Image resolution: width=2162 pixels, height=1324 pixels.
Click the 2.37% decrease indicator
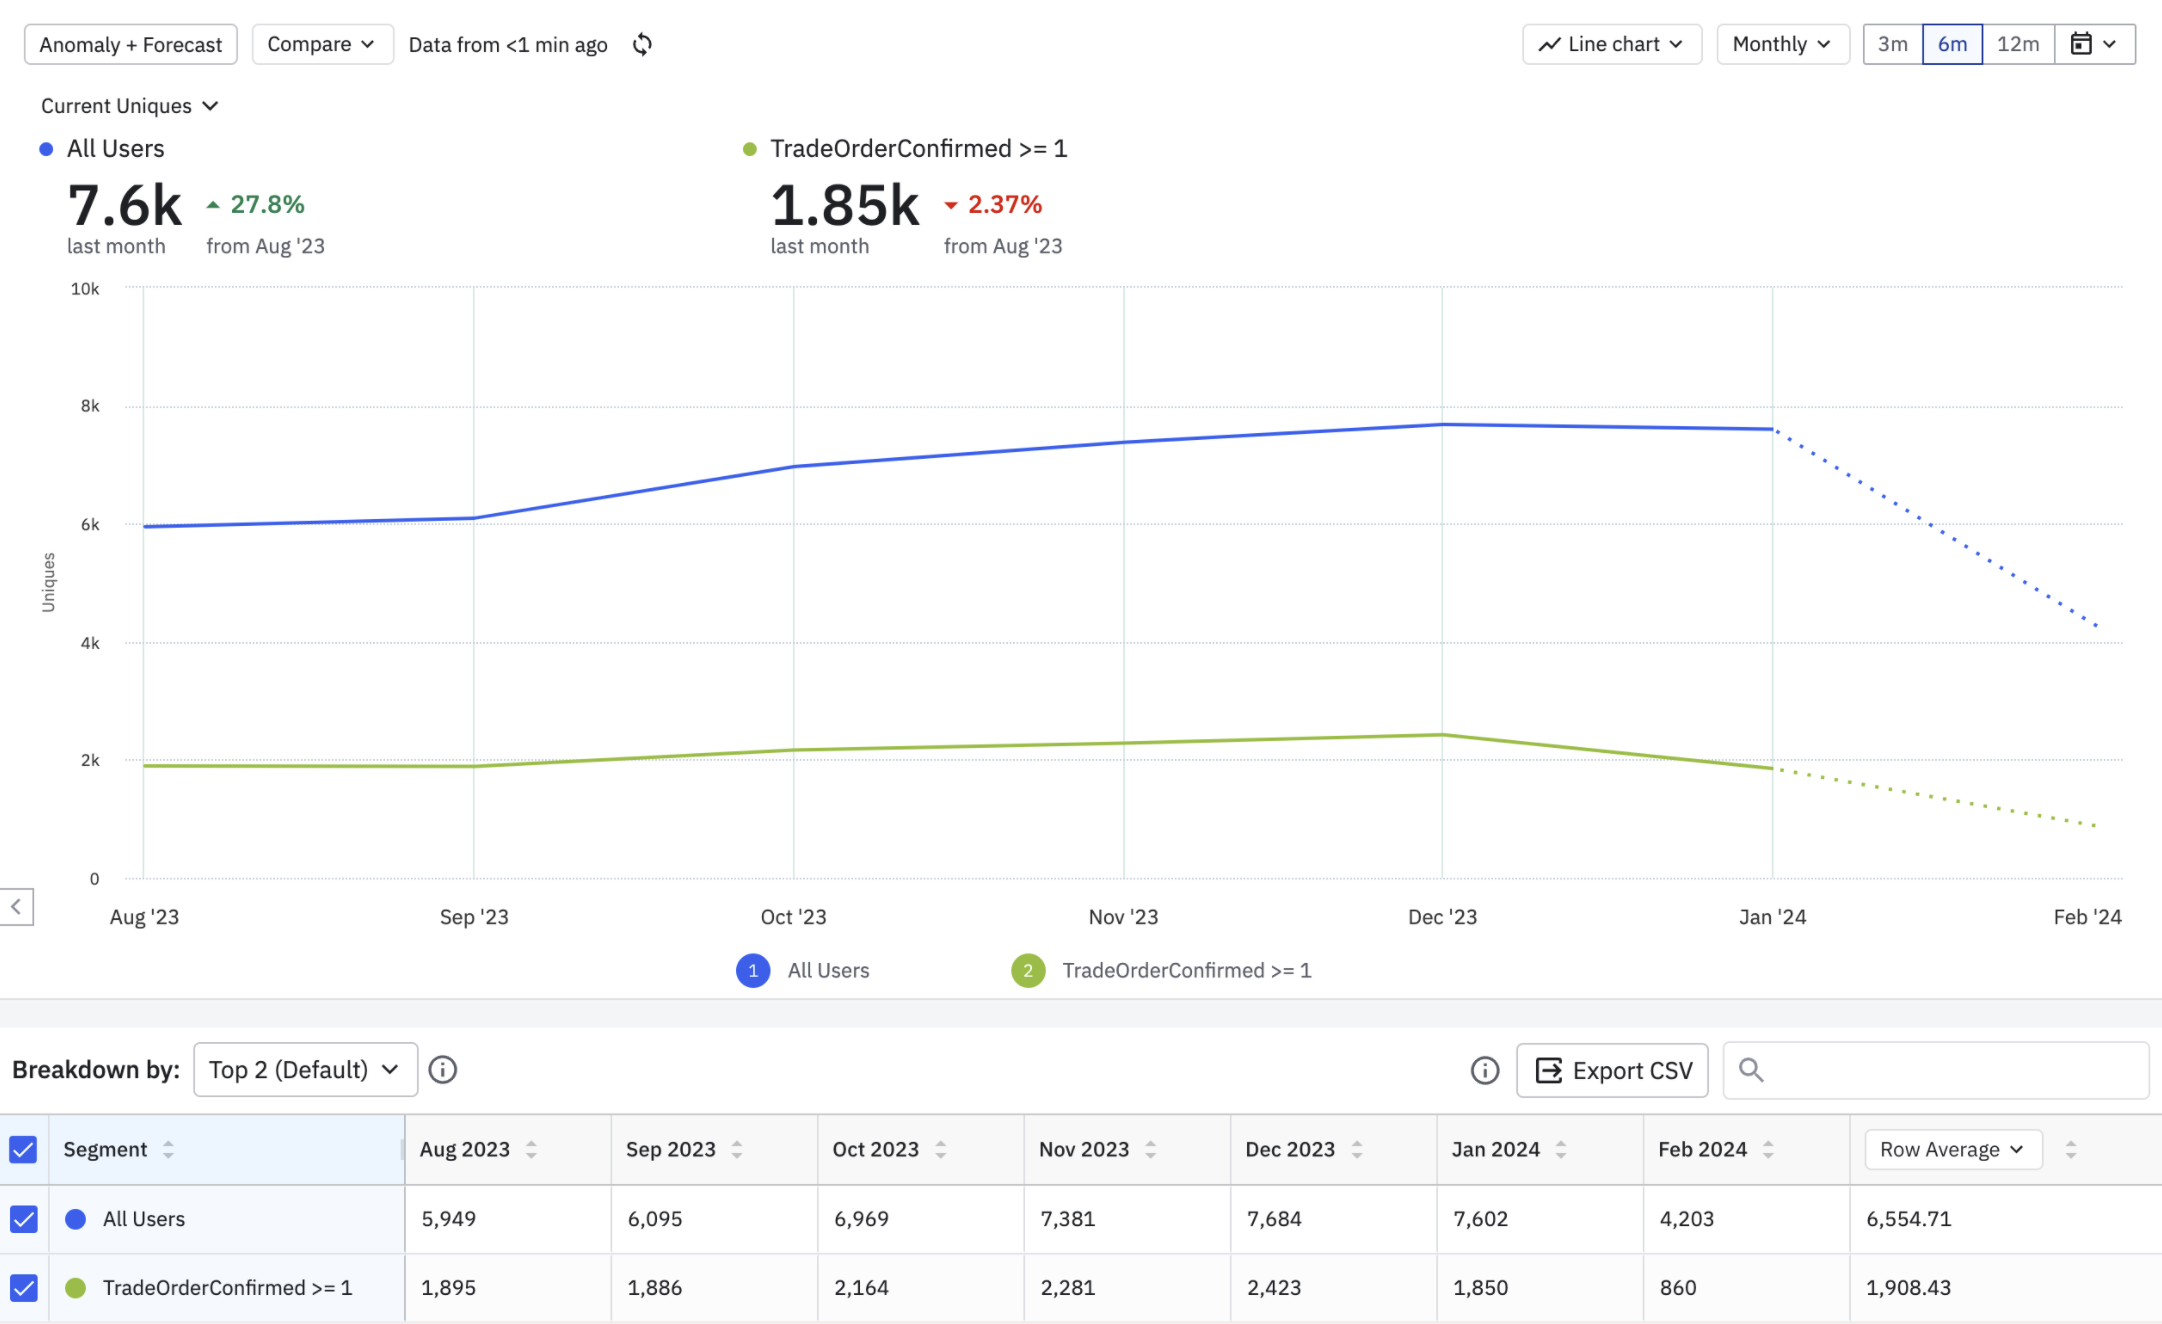pyautogui.click(x=993, y=205)
